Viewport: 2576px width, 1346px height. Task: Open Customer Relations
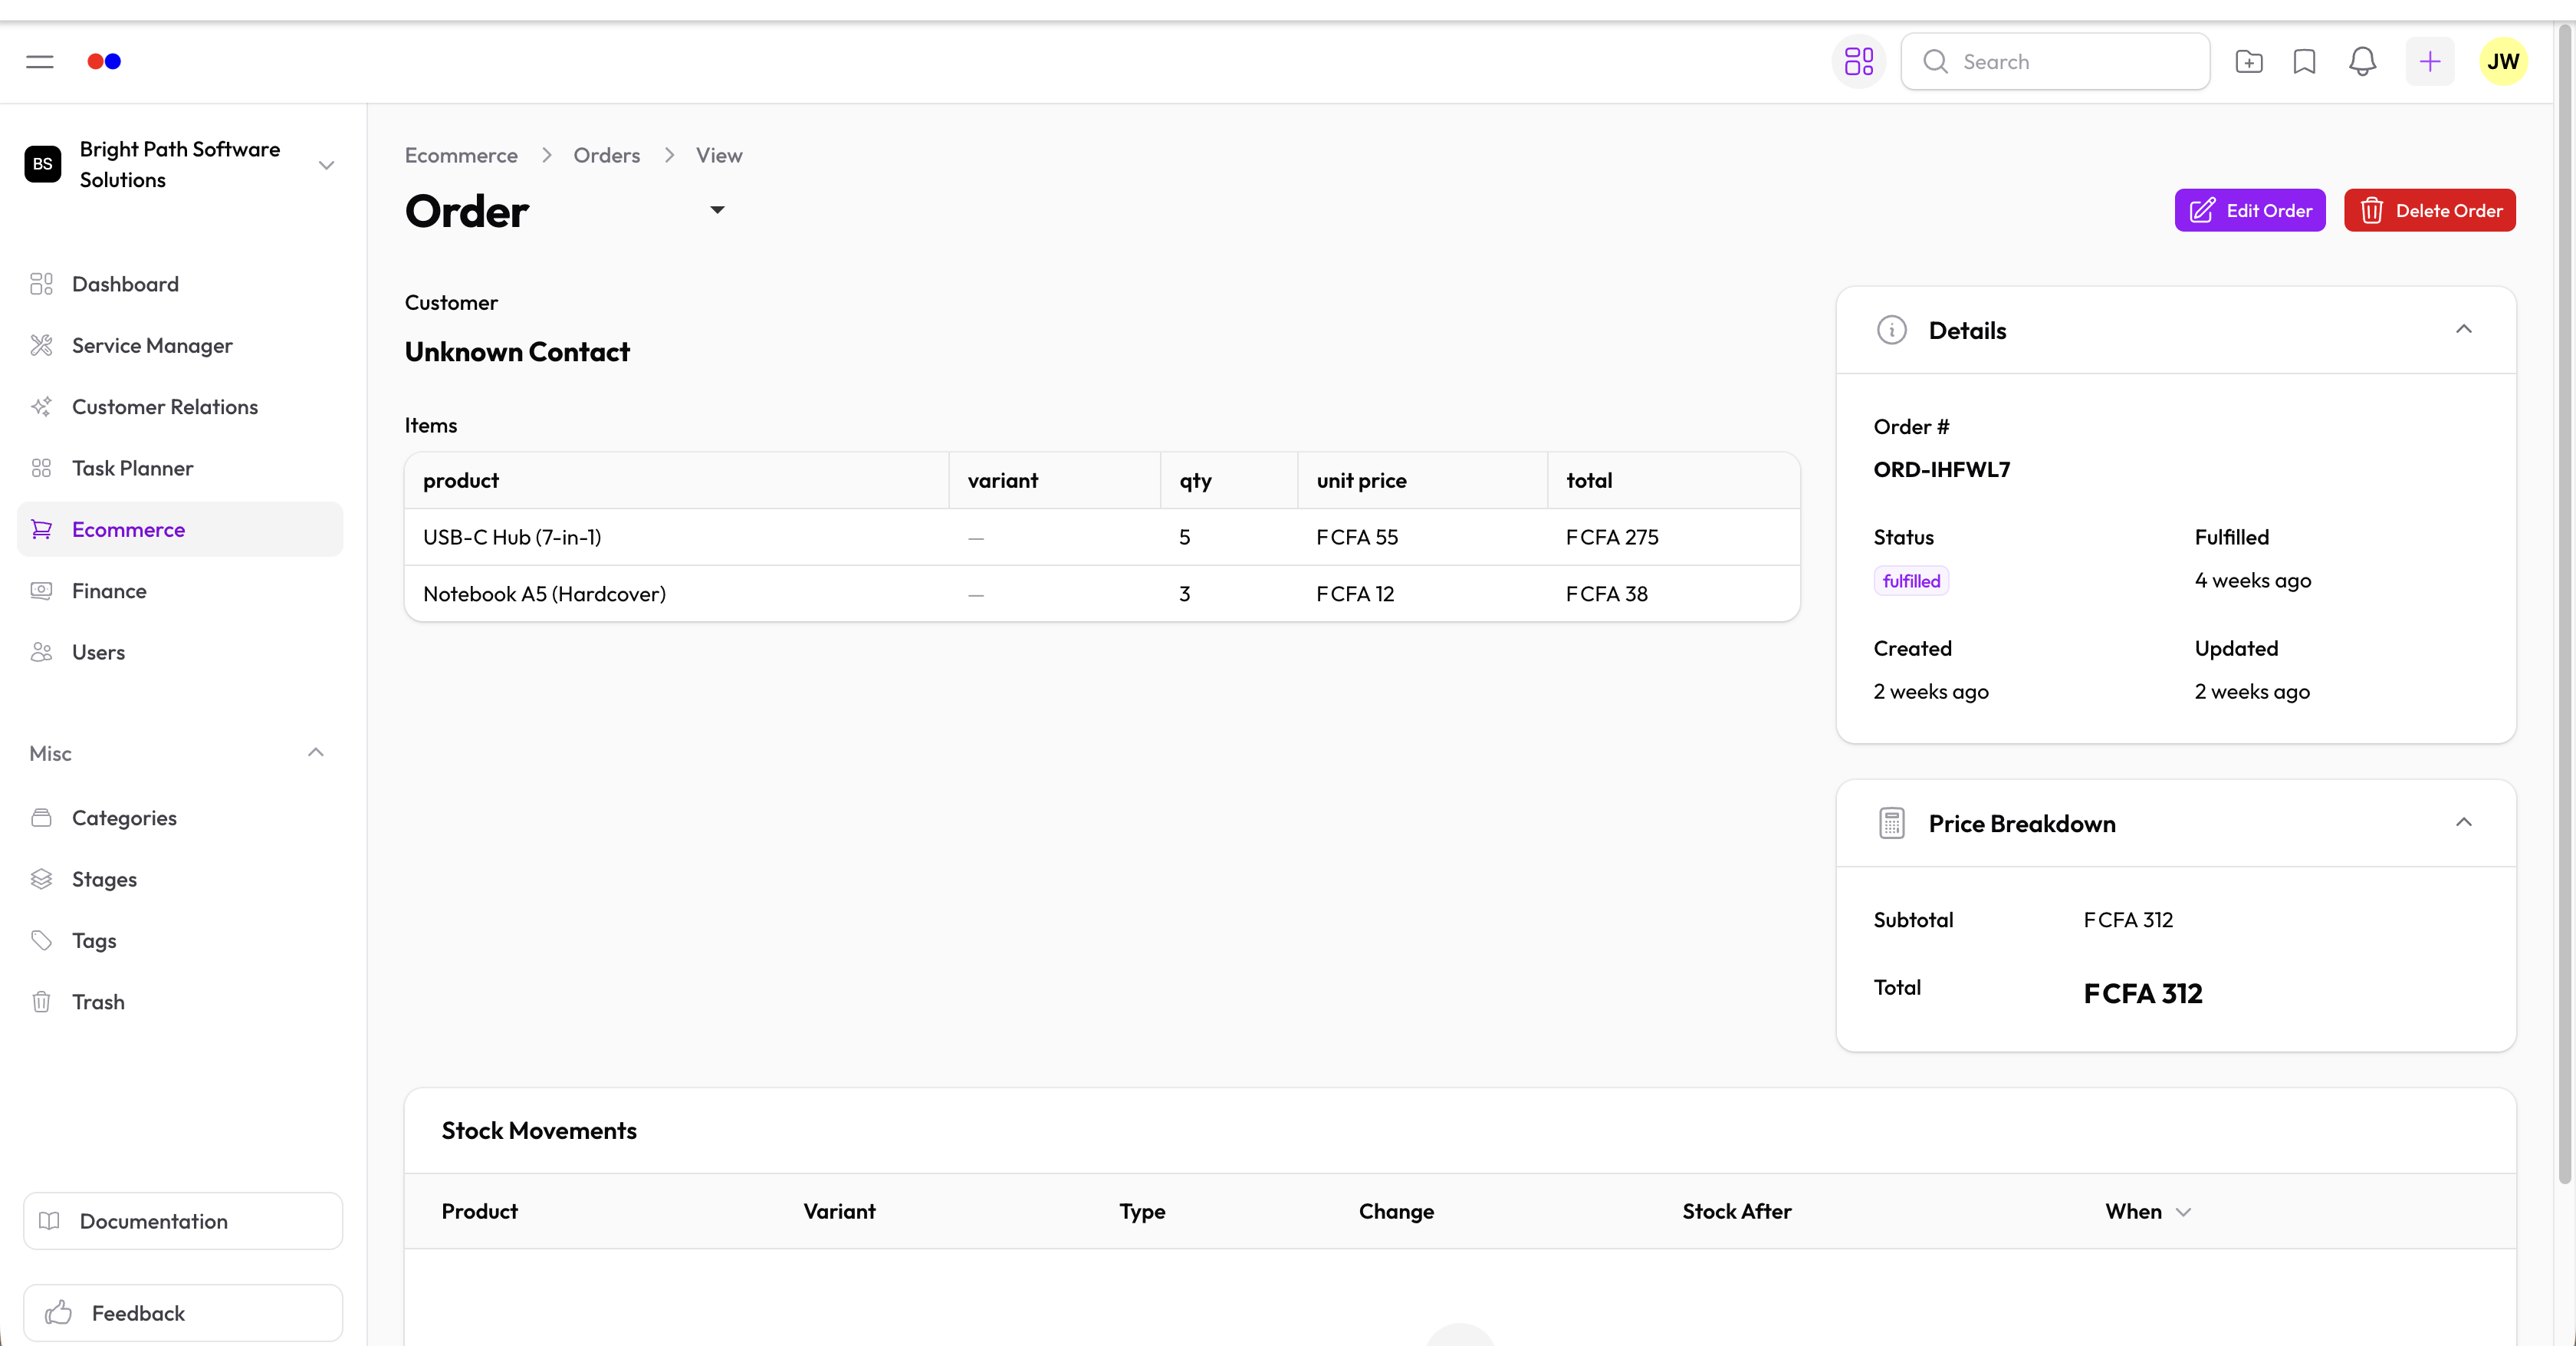(x=180, y=407)
